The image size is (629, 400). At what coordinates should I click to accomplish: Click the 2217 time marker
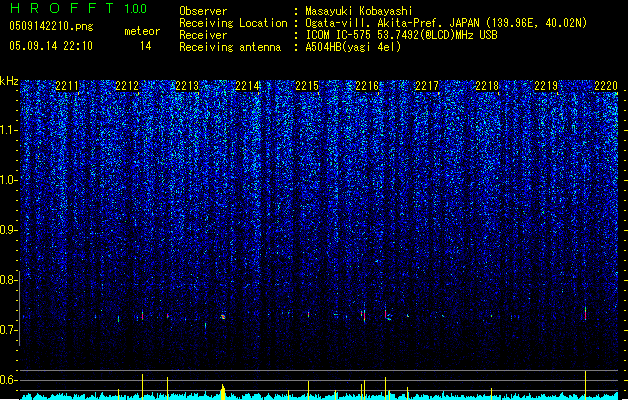(x=427, y=86)
